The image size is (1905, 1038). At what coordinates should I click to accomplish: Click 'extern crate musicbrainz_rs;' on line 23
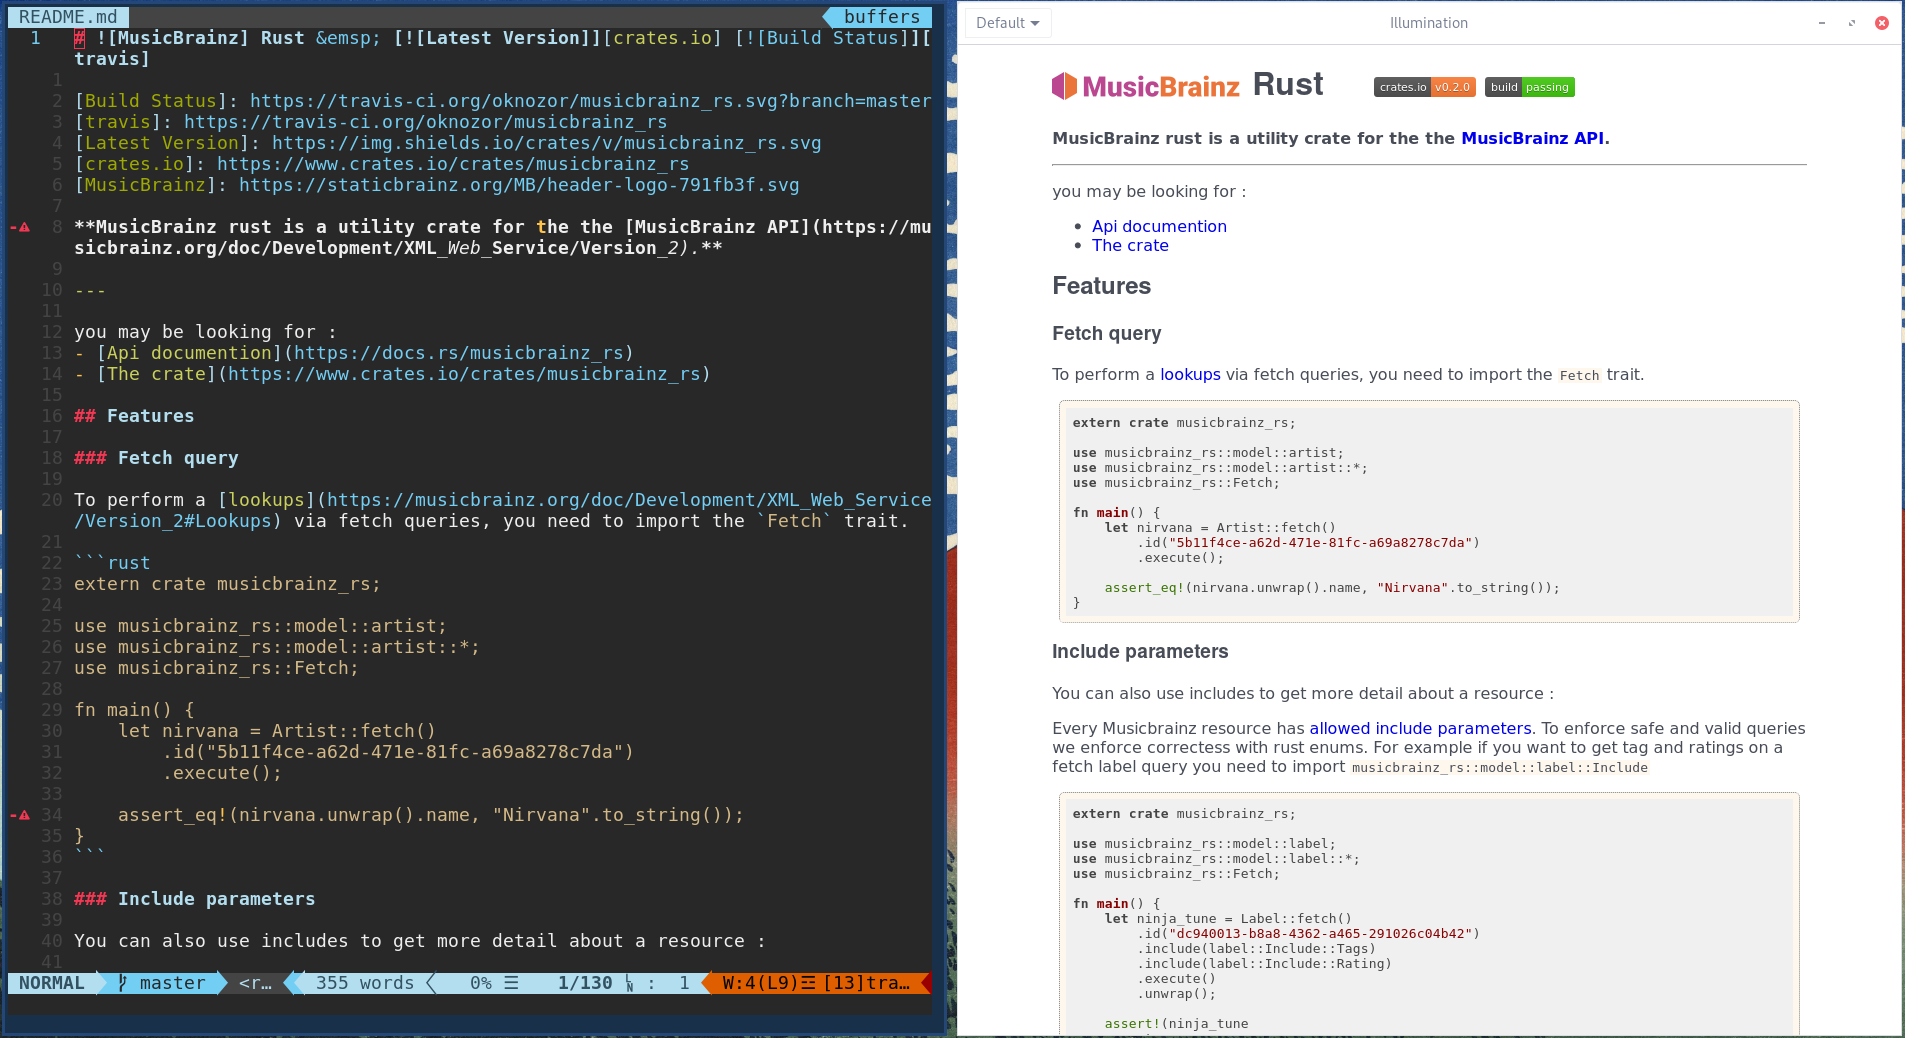tap(227, 584)
